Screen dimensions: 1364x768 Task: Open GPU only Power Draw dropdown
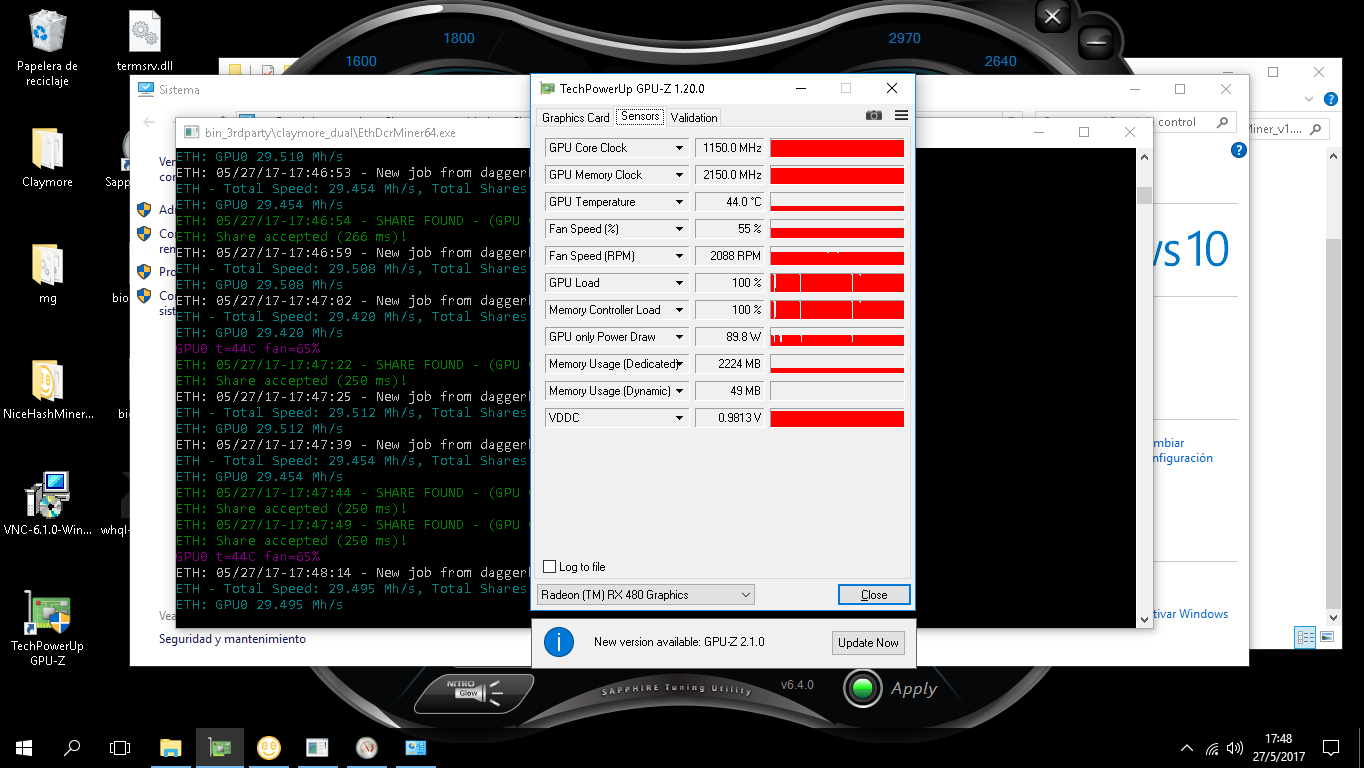click(679, 337)
